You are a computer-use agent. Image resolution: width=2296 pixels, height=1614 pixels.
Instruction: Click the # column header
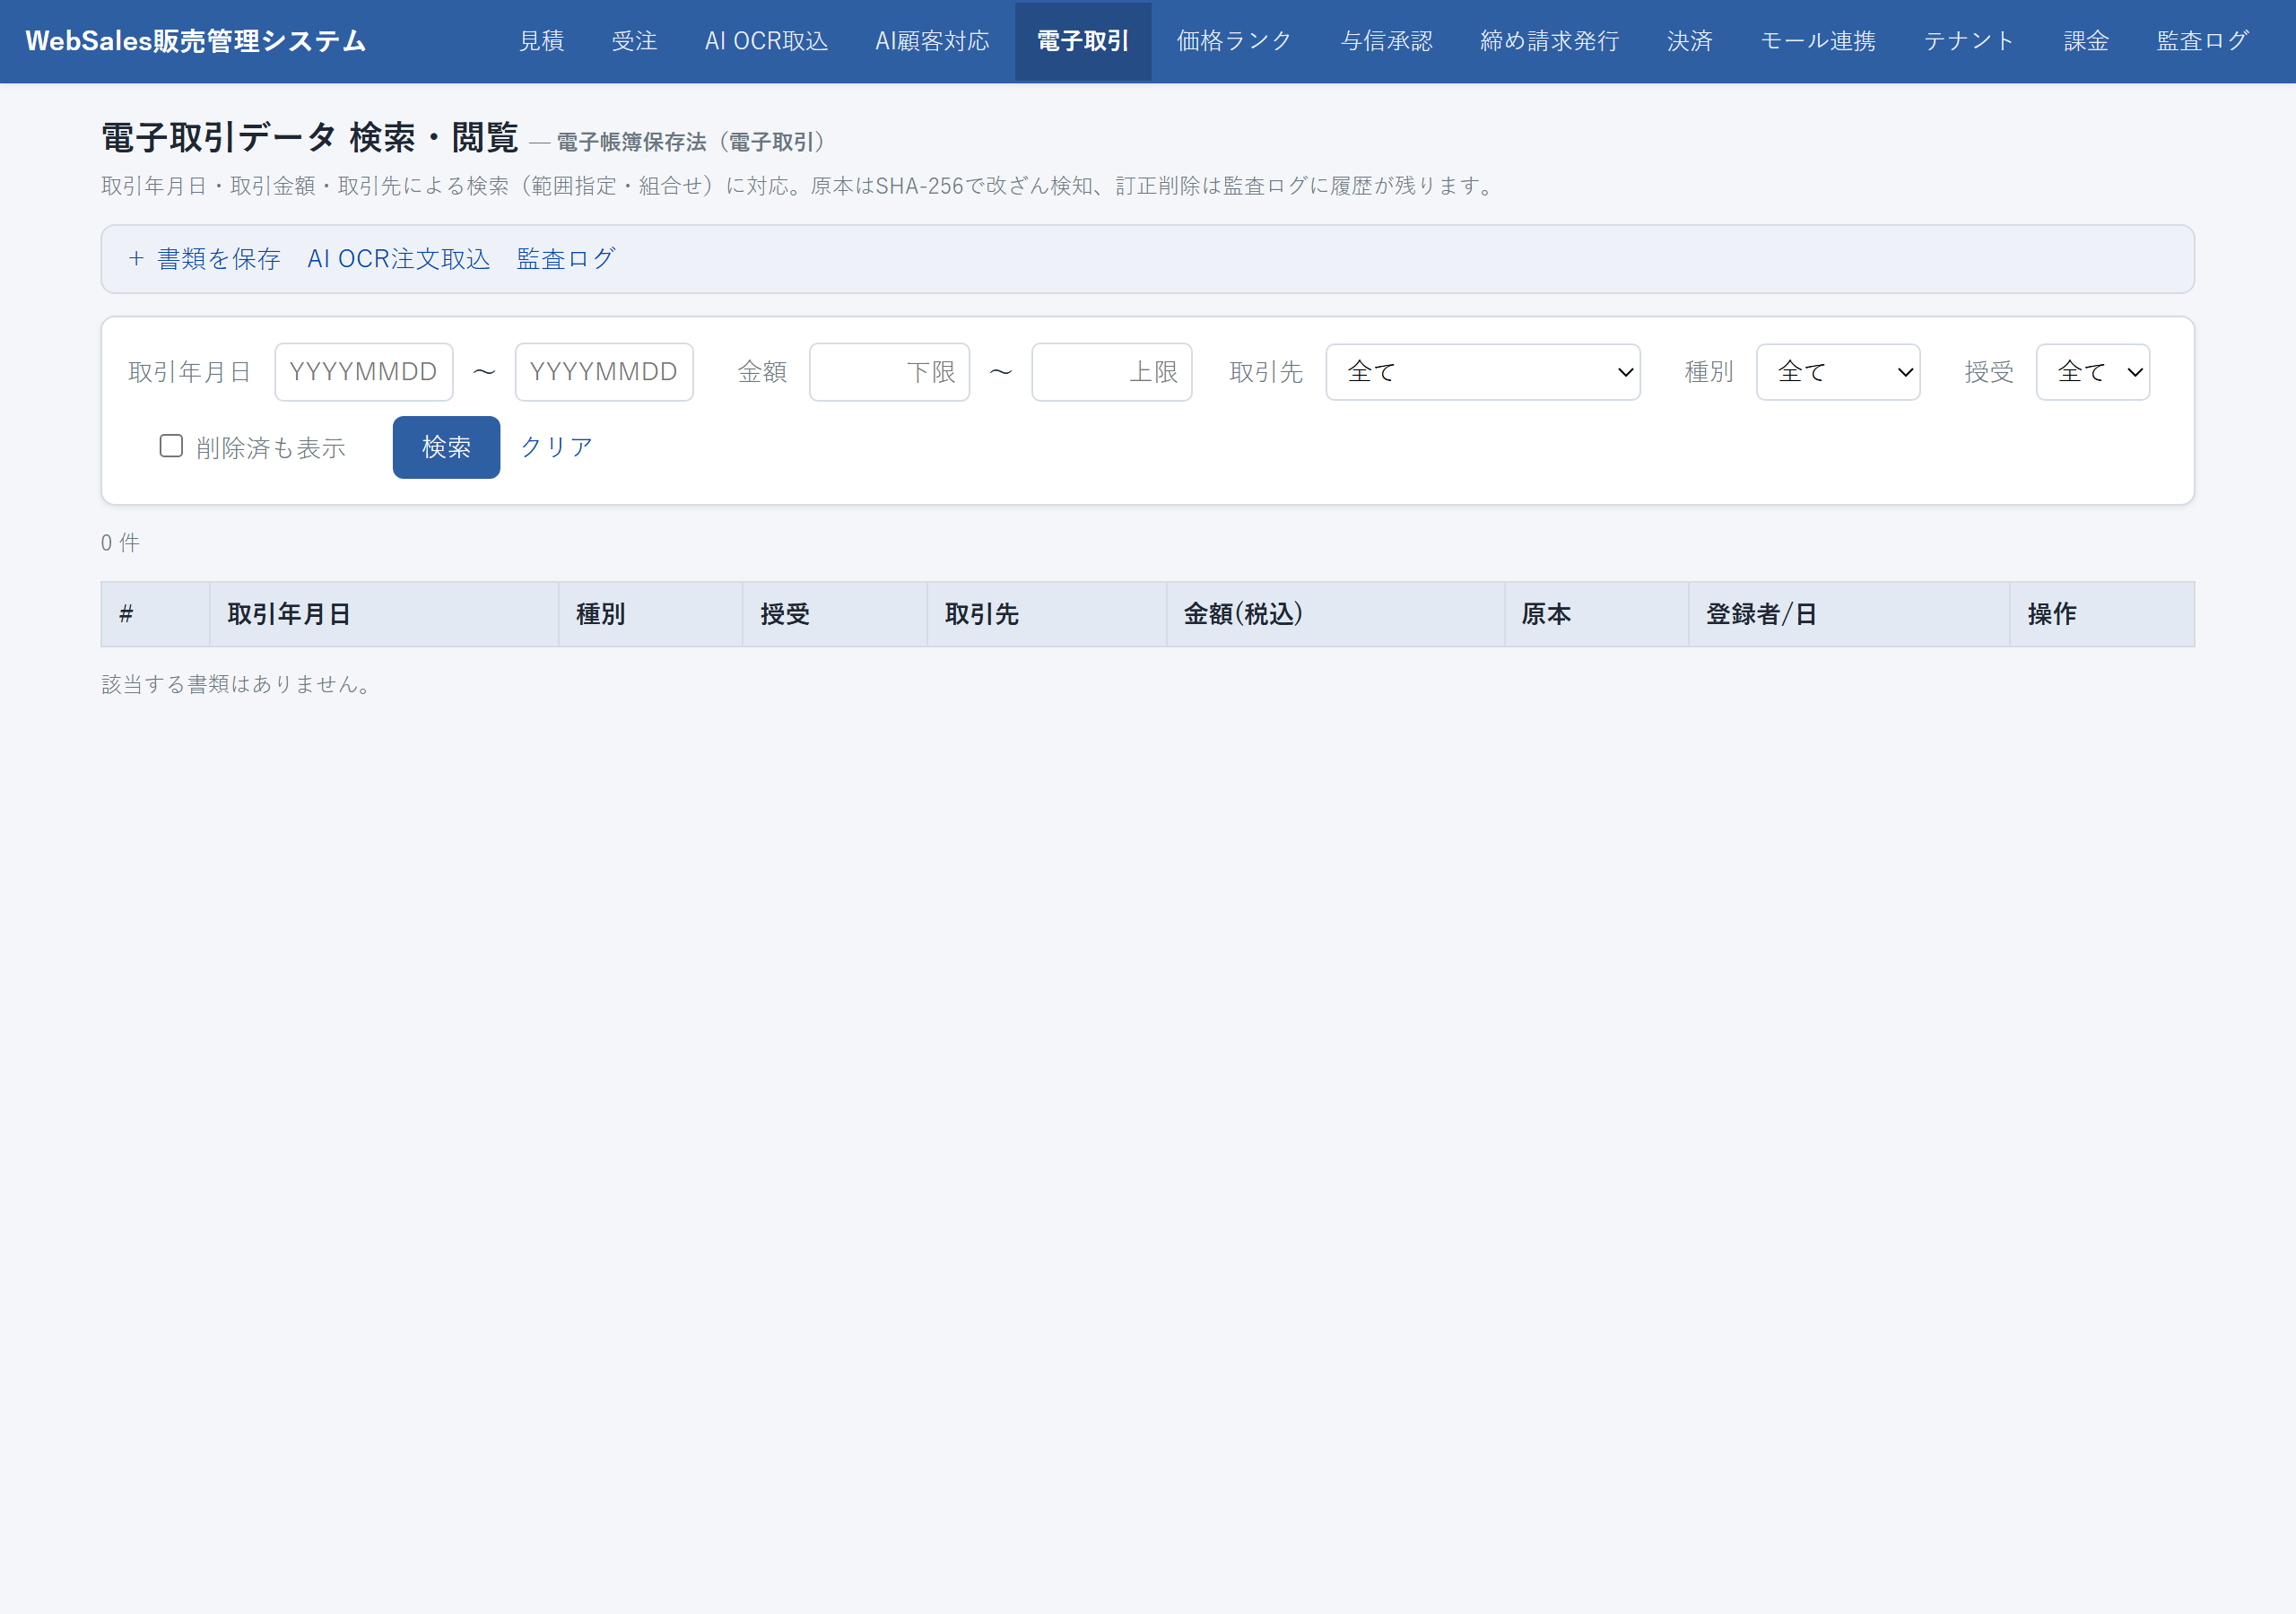tap(155, 614)
